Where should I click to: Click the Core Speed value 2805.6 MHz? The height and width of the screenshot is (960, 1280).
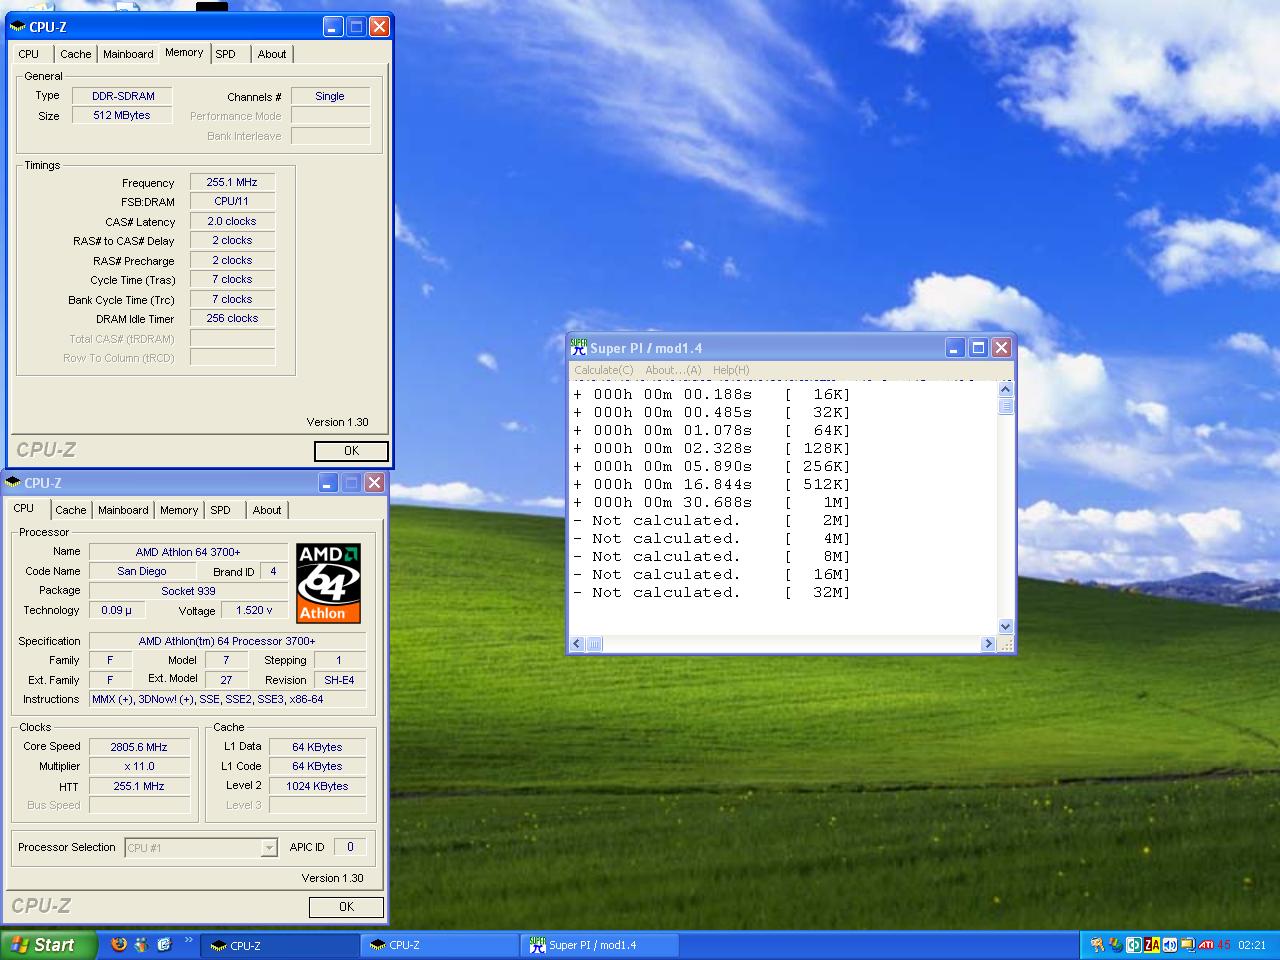coord(139,747)
